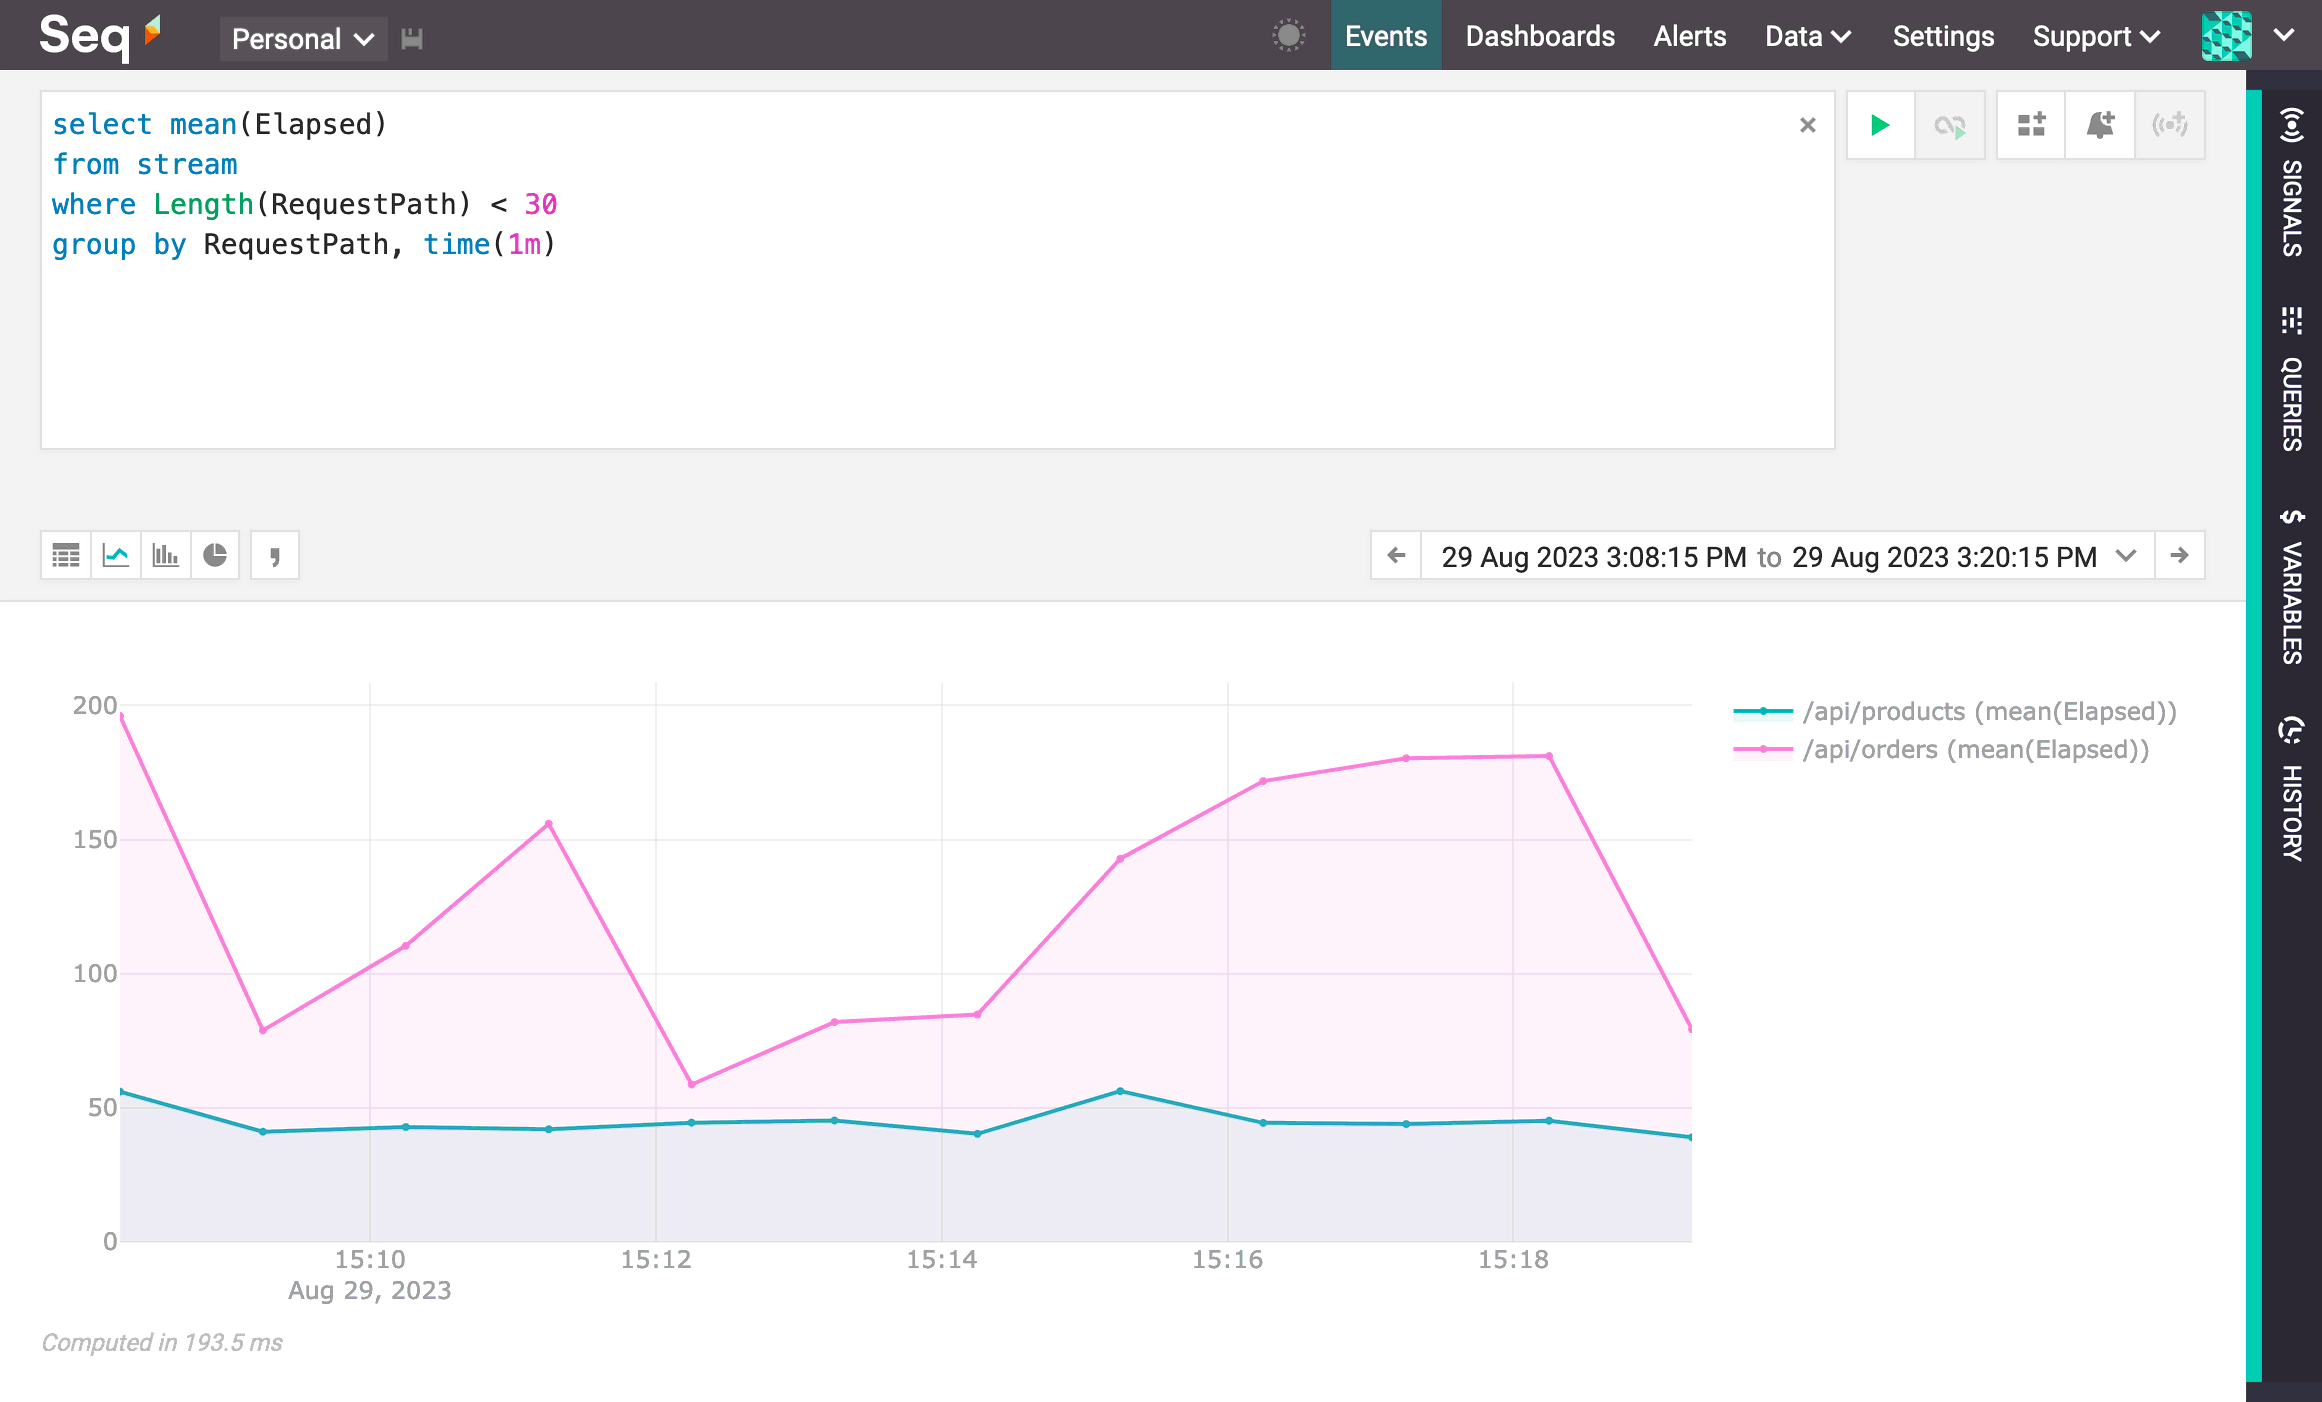Click the end date 3:20:15 PM

(1944, 557)
